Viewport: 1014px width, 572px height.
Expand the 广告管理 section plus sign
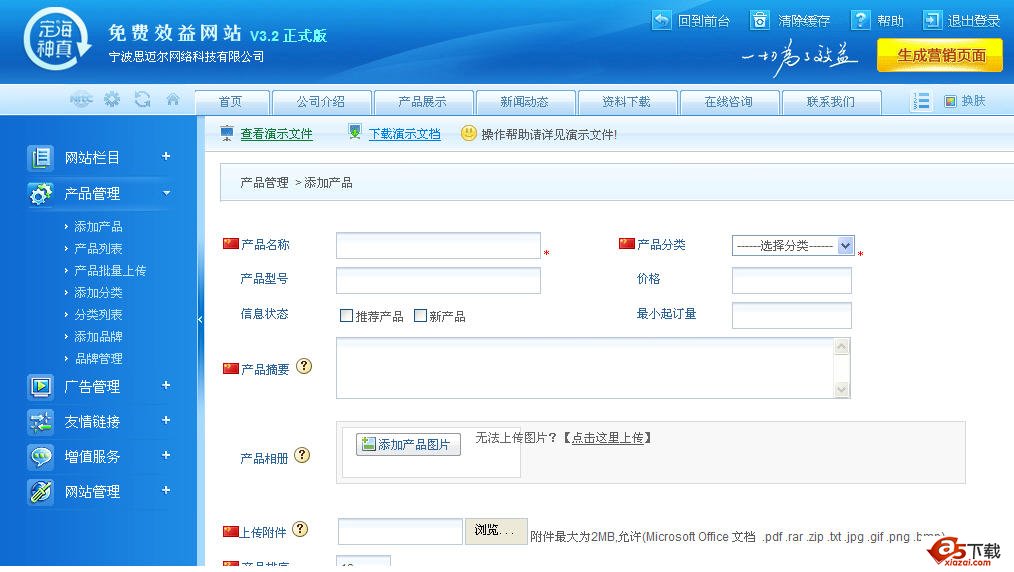coord(166,385)
